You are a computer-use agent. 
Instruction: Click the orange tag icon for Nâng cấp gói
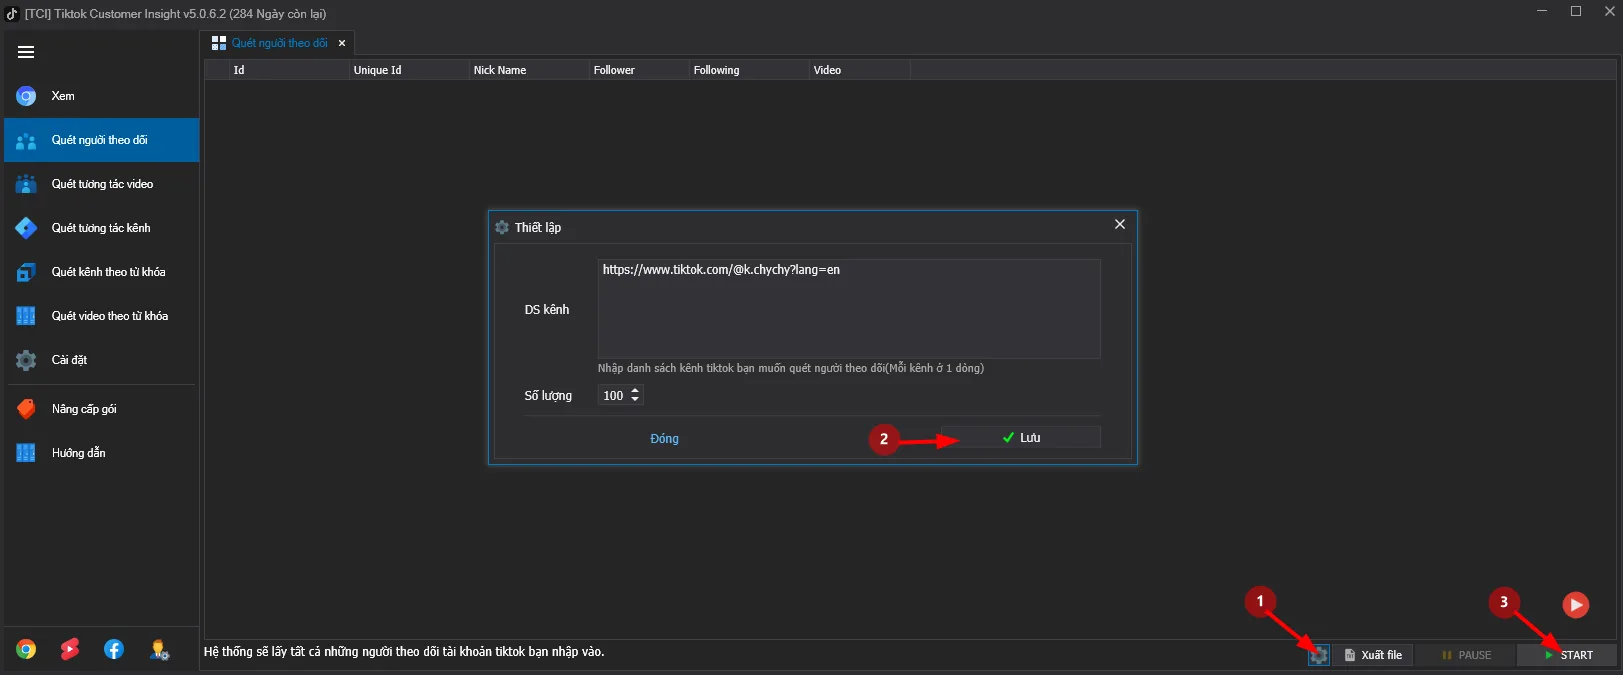tap(26, 409)
